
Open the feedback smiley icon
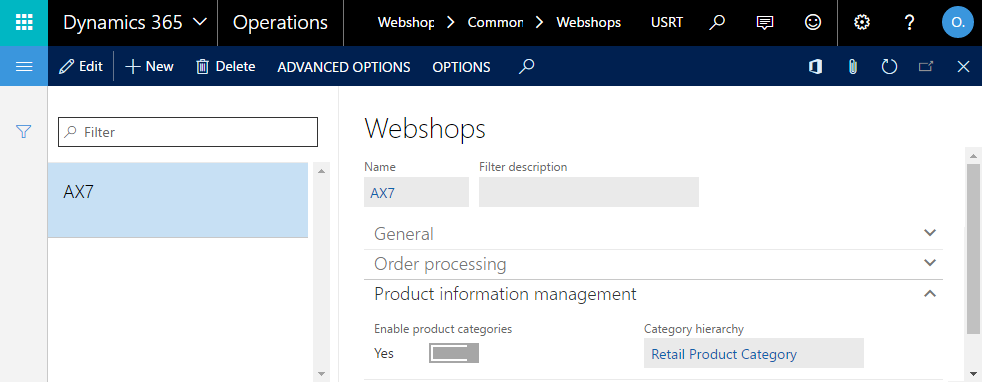coord(812,23)
